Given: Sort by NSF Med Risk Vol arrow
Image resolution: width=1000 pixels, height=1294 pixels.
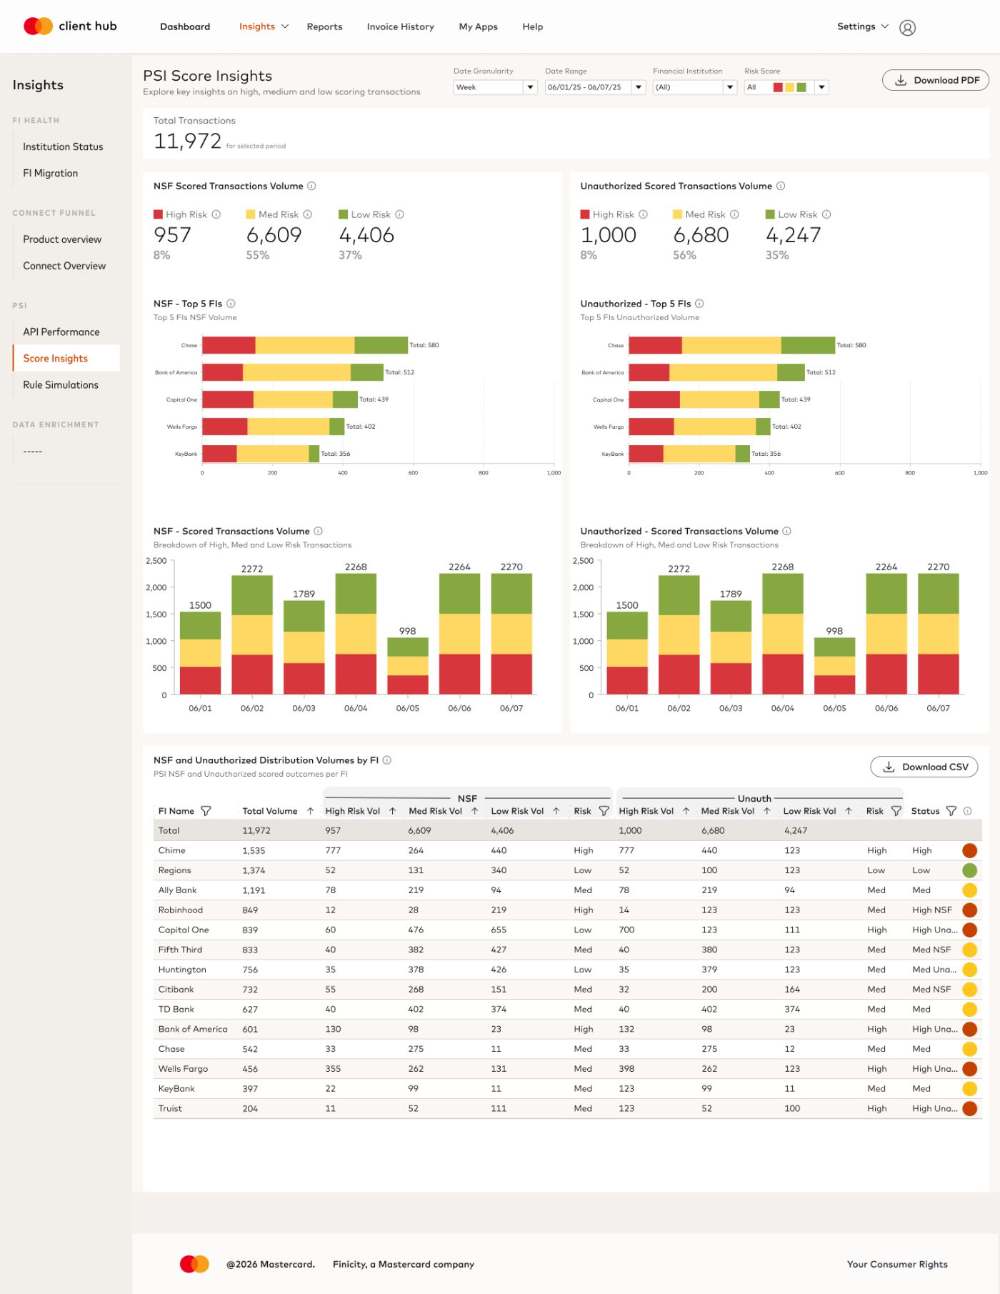Looking at the screenshot, I should pyautogui.click(x=474, y=811).
